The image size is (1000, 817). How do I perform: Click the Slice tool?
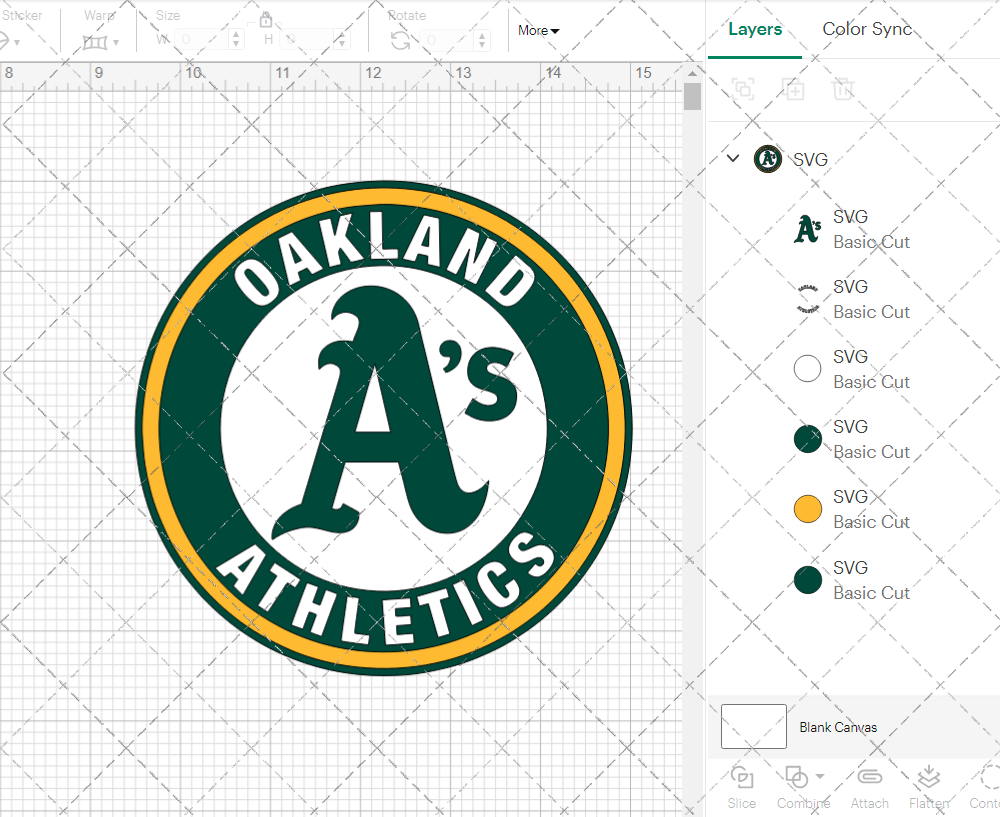click(x=742, y=788)
